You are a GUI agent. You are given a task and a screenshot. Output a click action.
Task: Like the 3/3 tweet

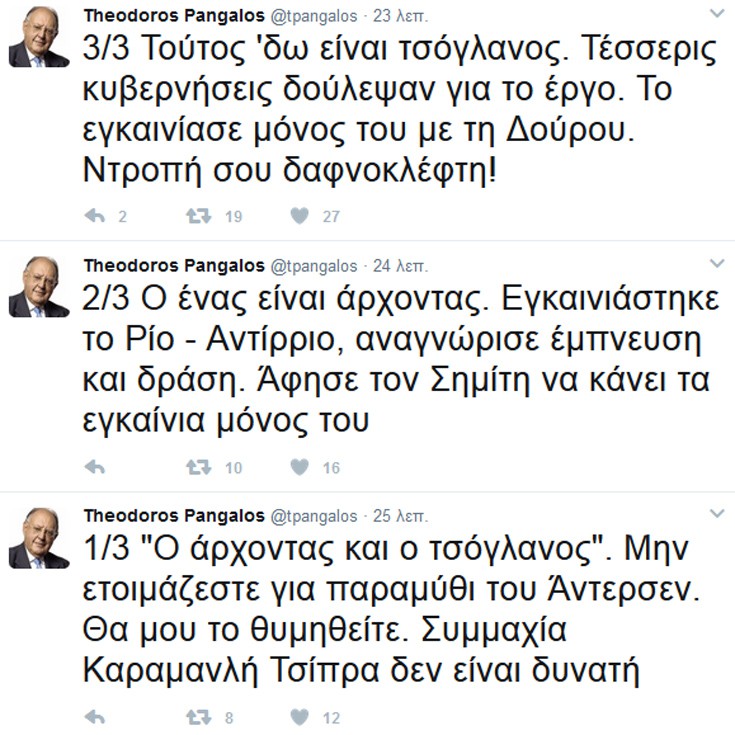tap(300, 216)
